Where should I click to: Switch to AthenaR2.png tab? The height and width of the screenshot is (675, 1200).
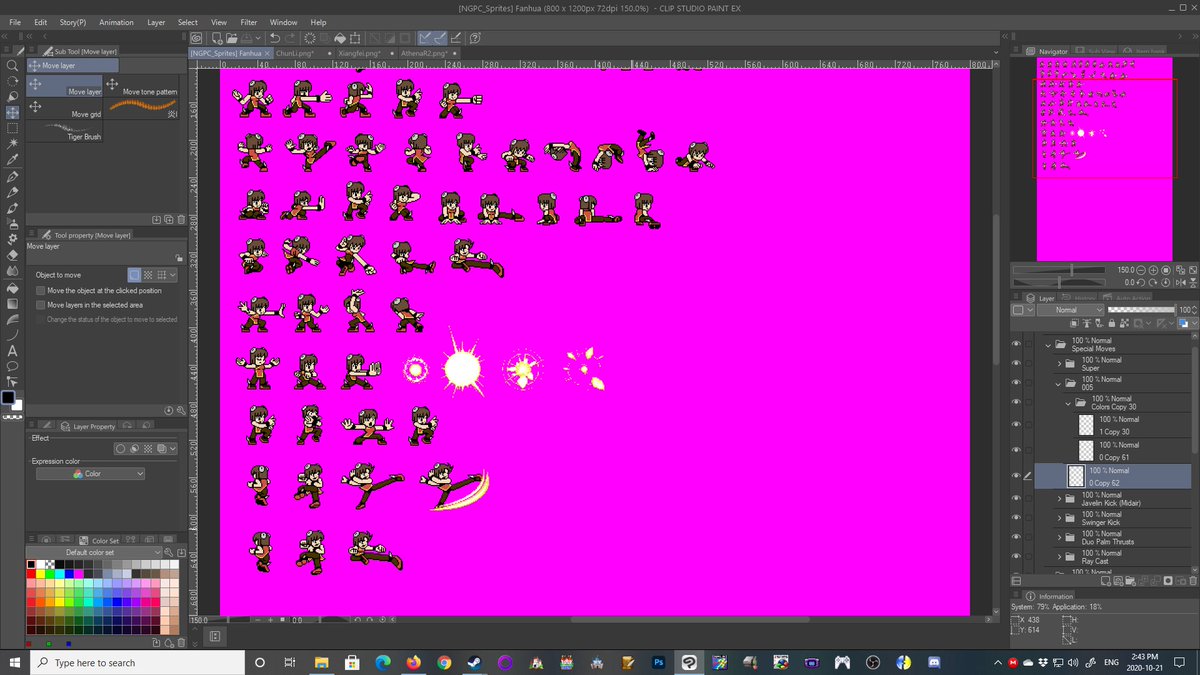(x=428, y=53)
